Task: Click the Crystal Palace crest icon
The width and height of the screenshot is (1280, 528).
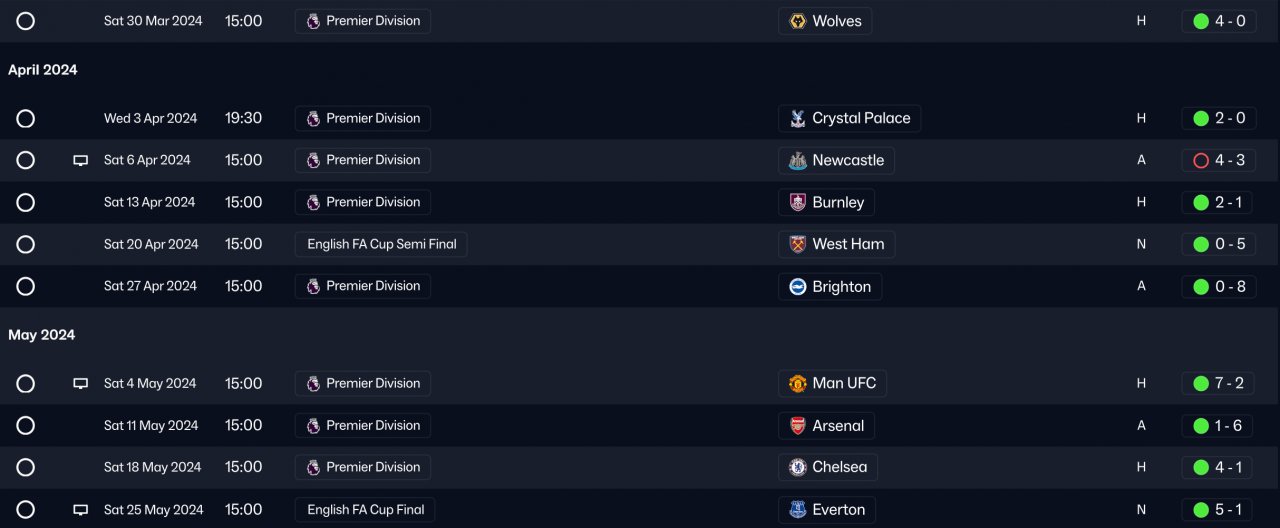Action: pos(798,118)
